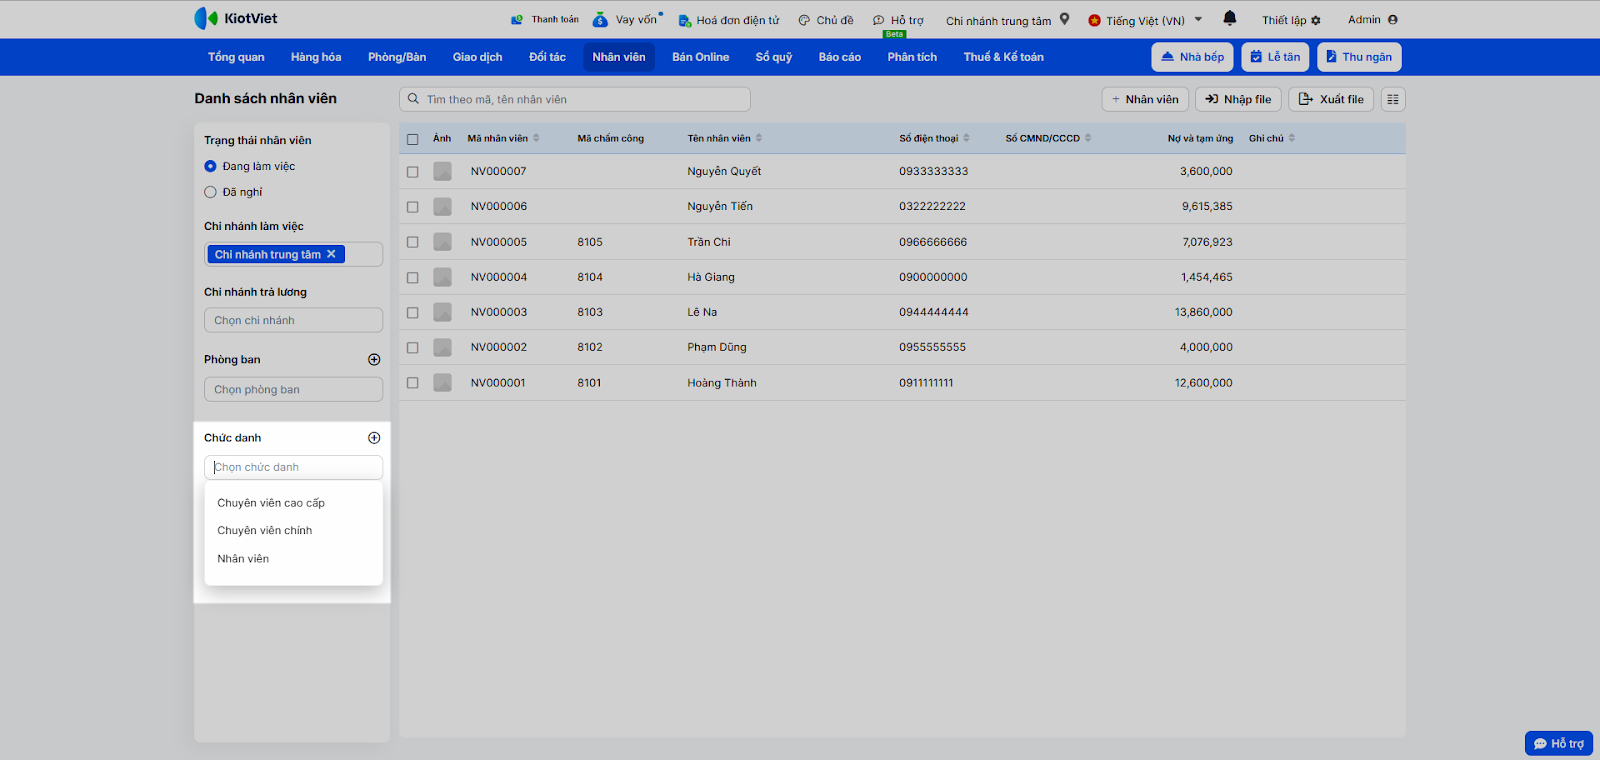Check the row for NV000003
The width and height of the screenshot is (1600, 760).
click(x=412, y=313)
